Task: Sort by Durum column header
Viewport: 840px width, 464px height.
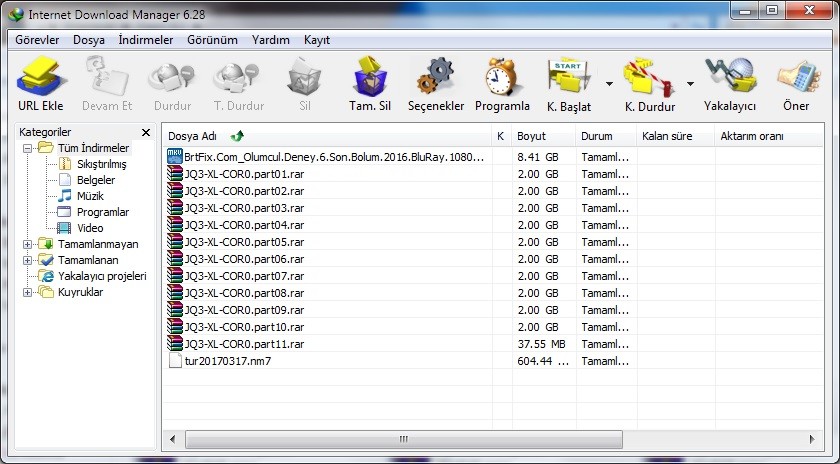Action: [606, 136]
